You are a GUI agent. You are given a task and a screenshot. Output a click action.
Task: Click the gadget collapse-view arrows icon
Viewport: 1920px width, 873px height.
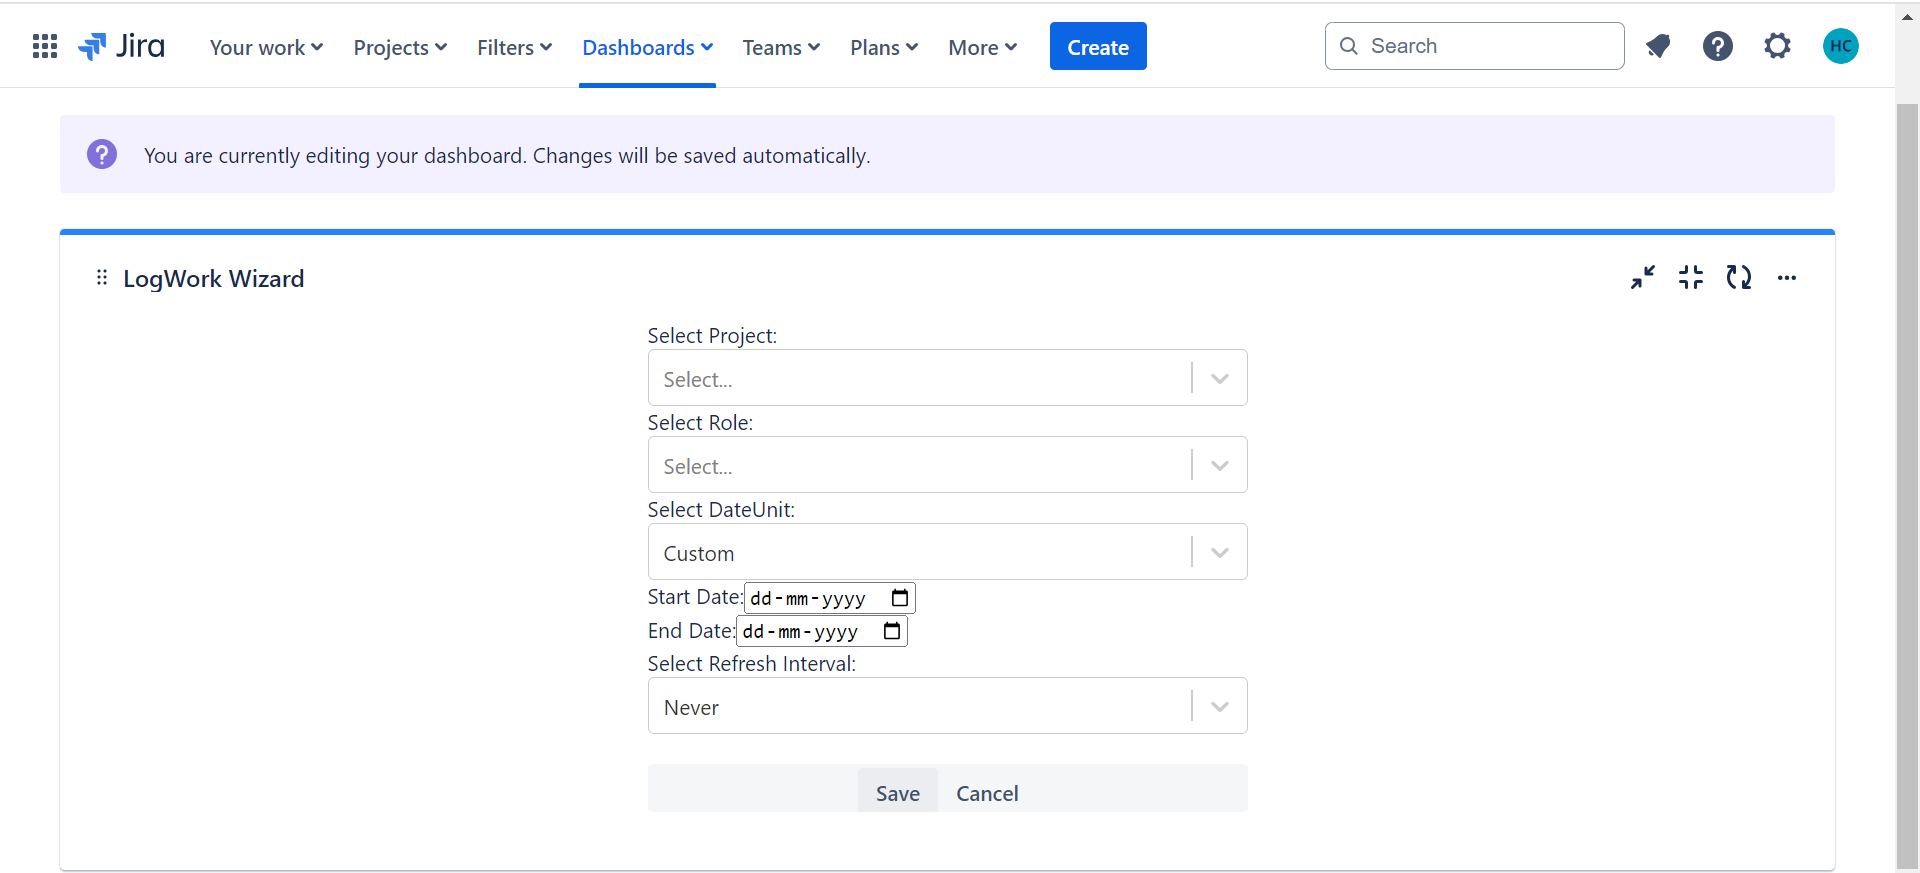[1691, 277]
